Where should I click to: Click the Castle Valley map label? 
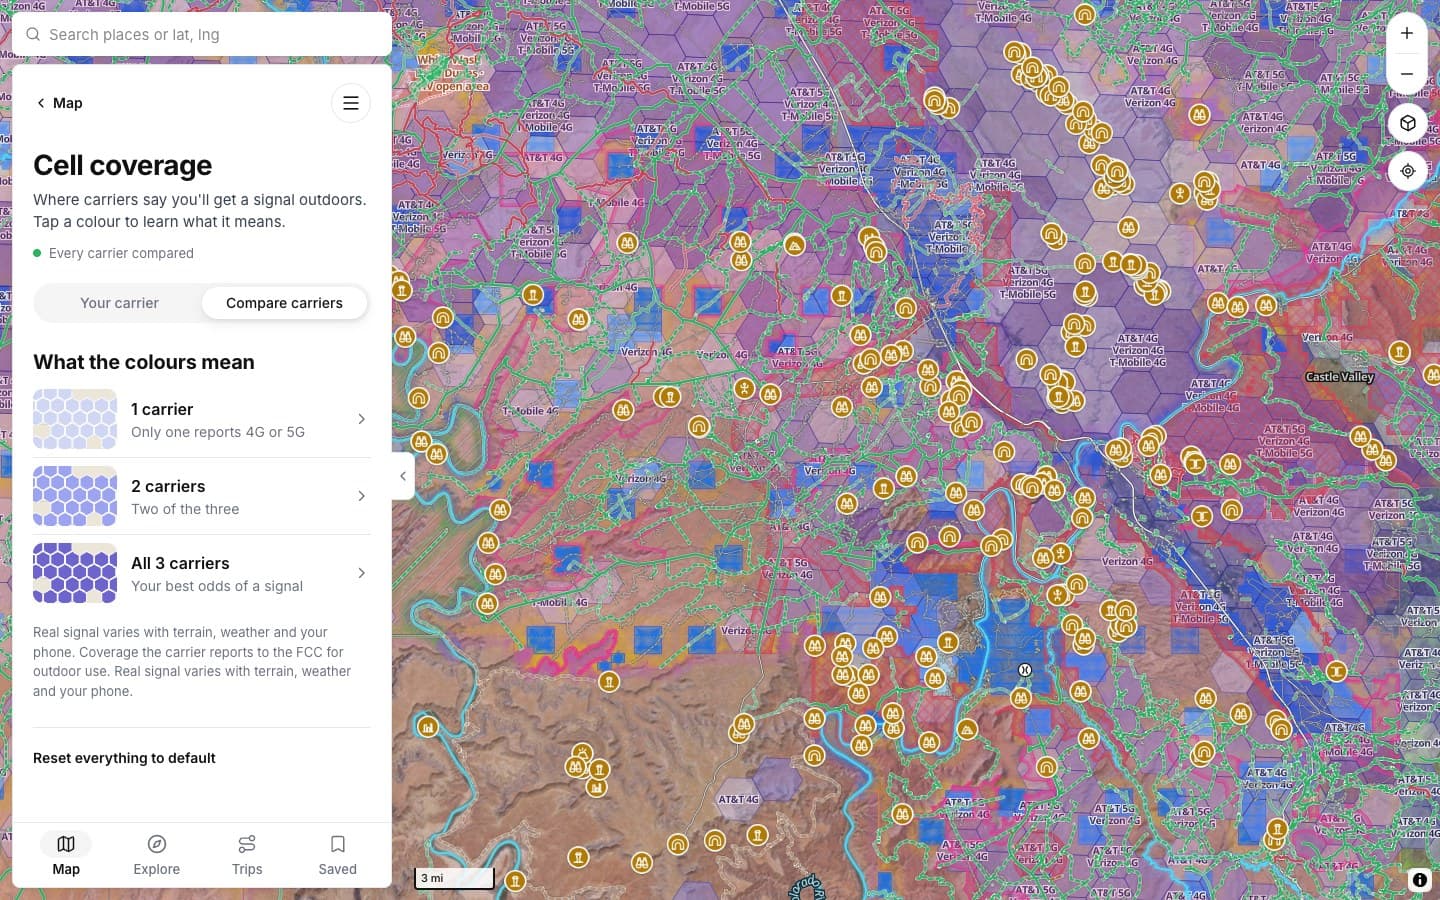click(1340, 377)
